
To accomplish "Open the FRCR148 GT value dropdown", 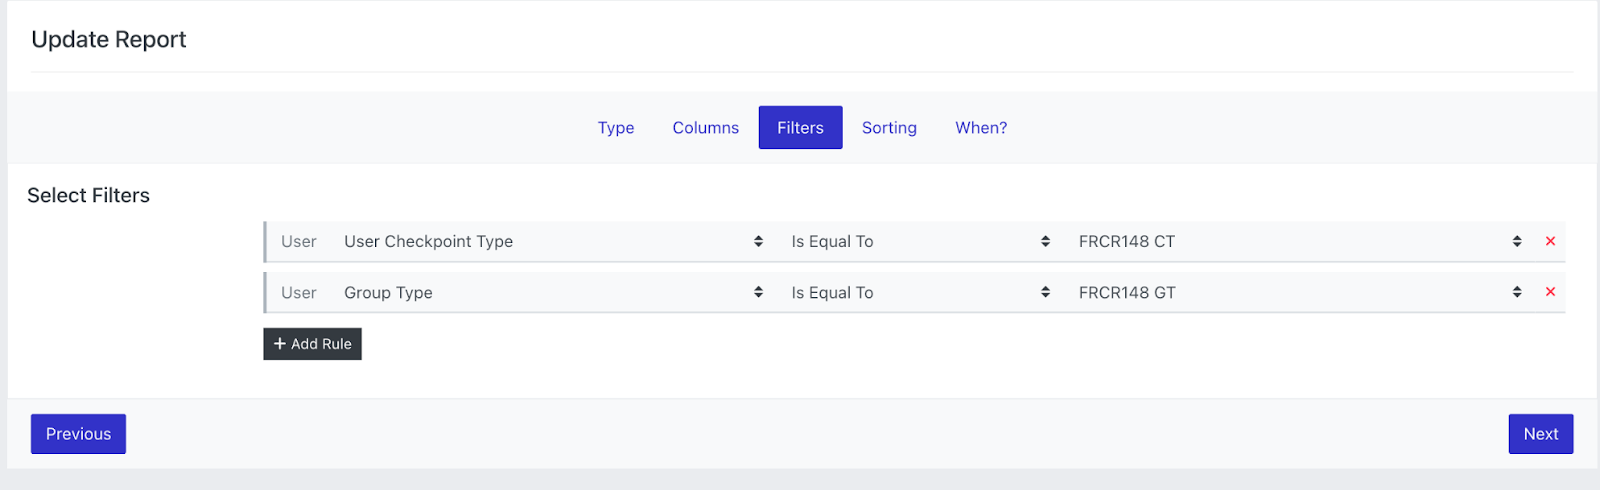I will pyautogui.click(x=1290, y=292).
